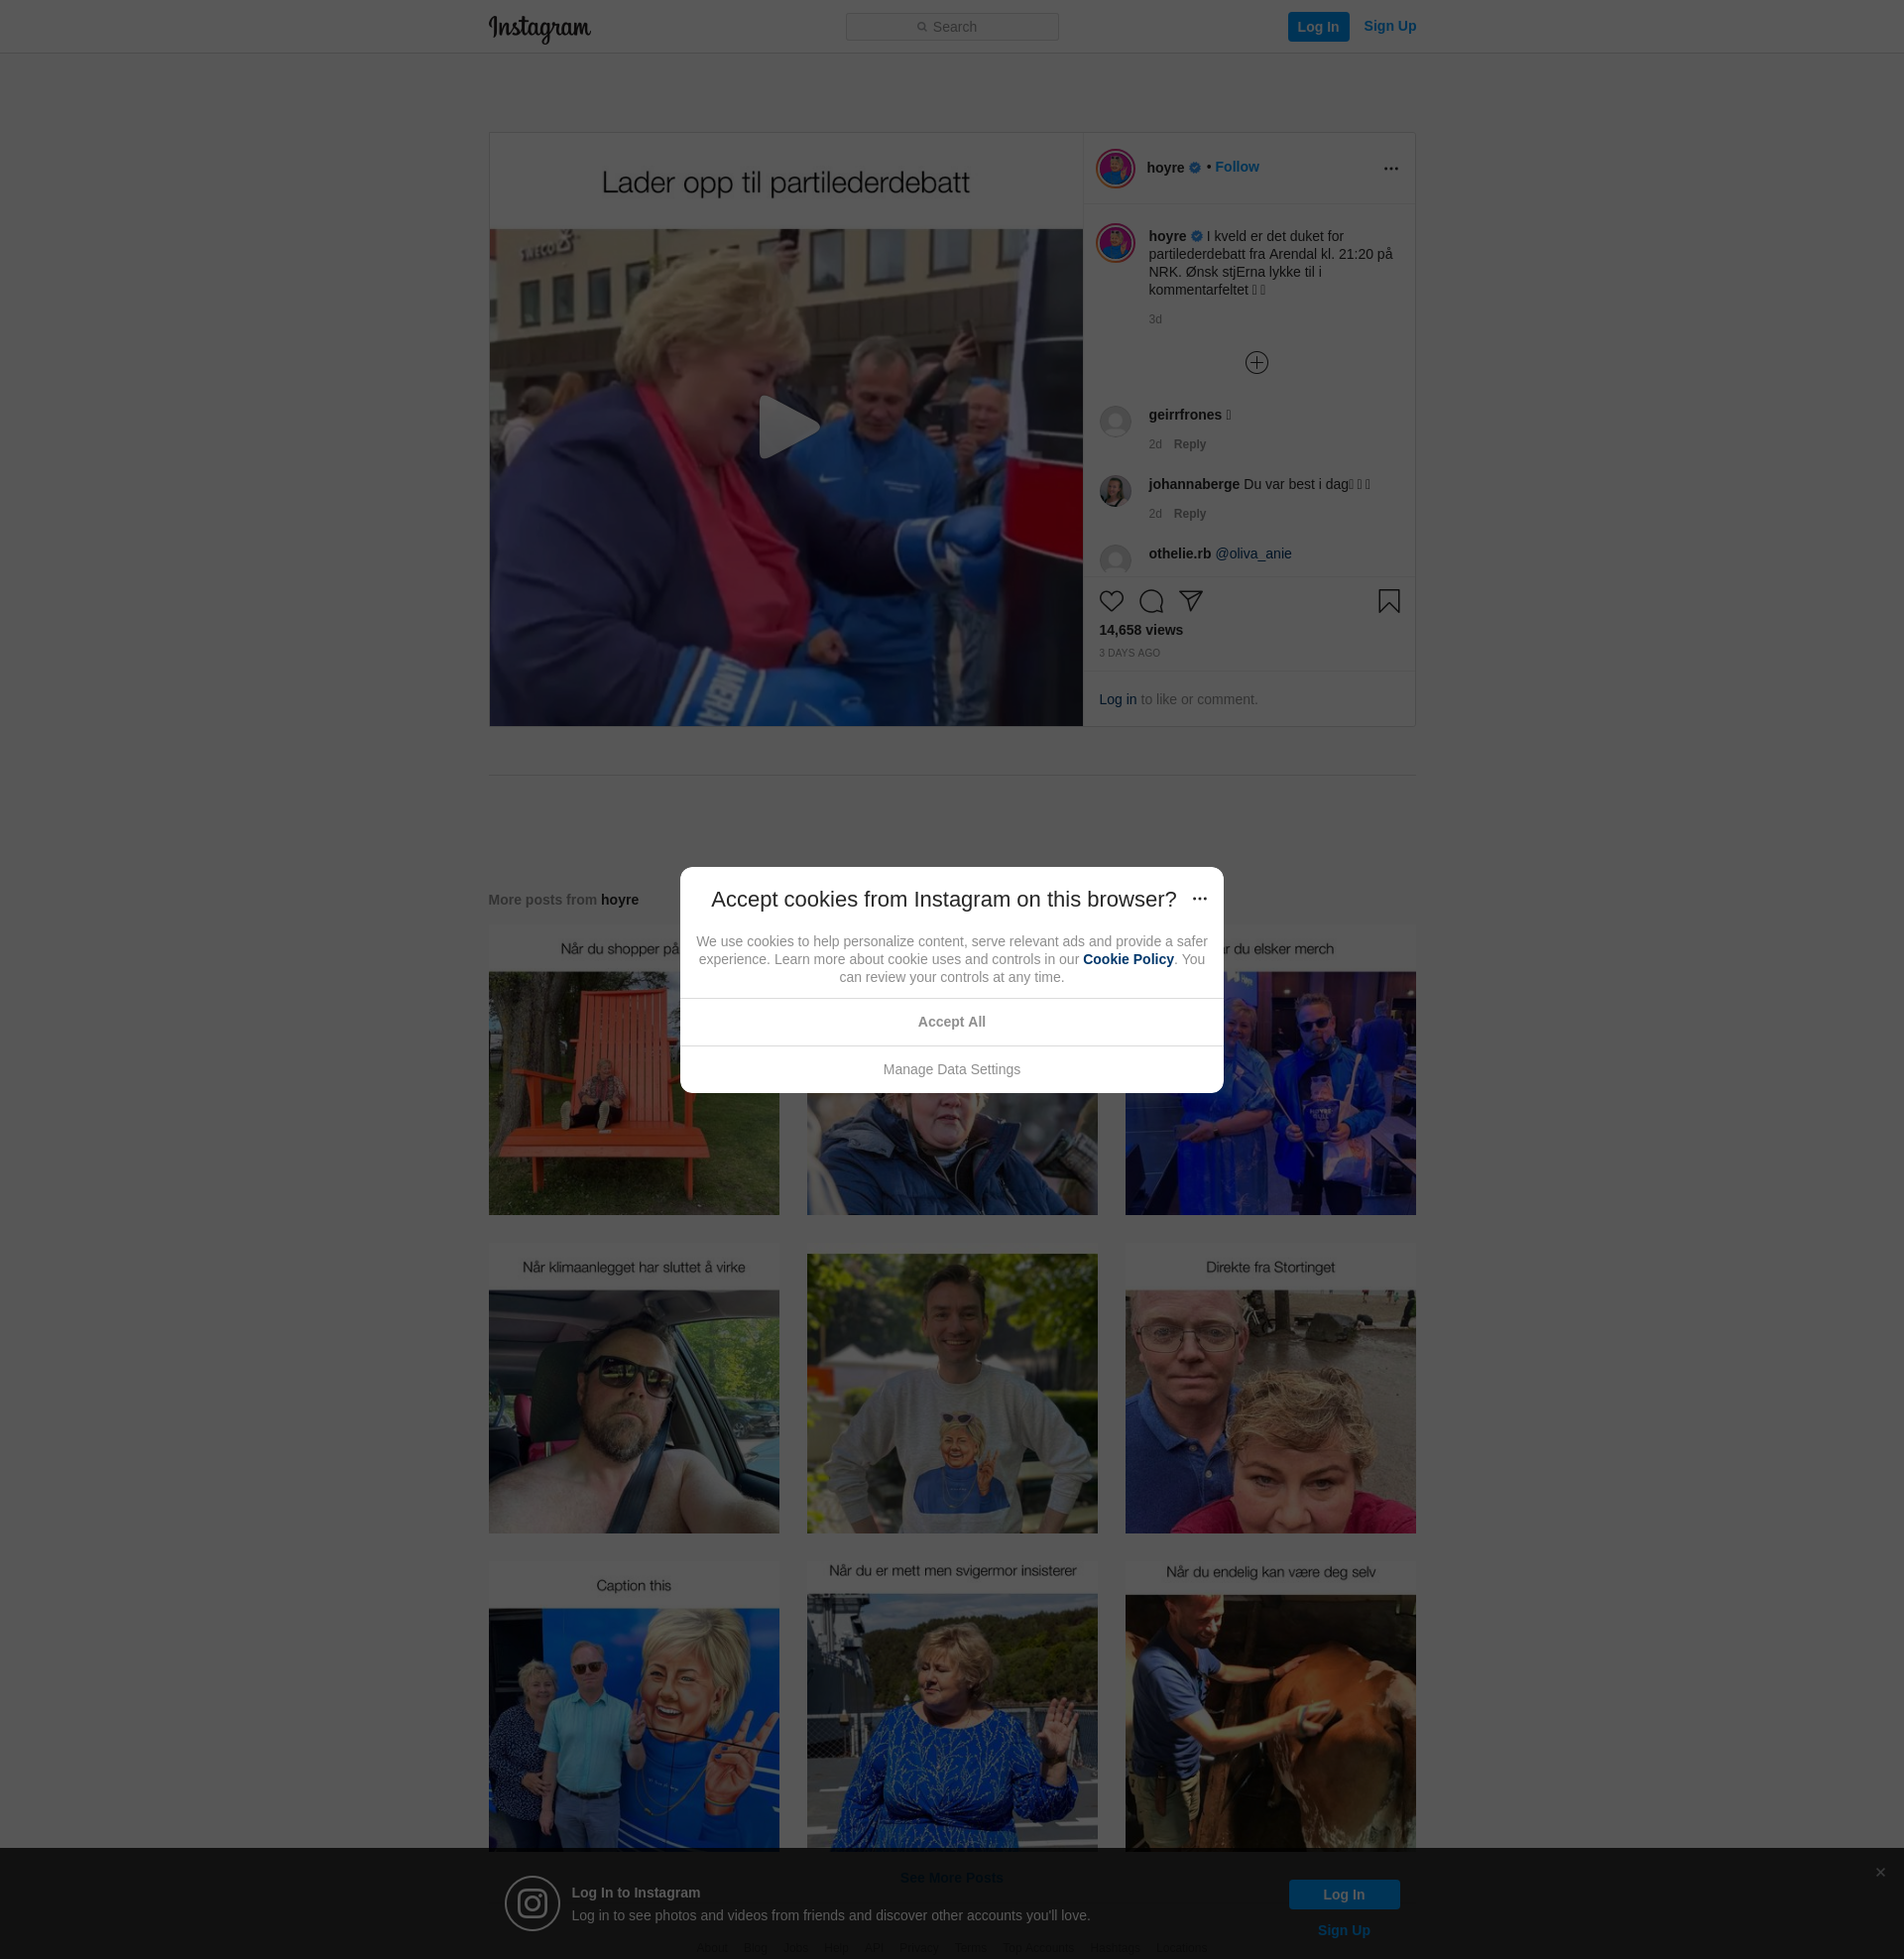Open post options three-dot menu
1904x1959 pixels.
[x=1390, y=168]
